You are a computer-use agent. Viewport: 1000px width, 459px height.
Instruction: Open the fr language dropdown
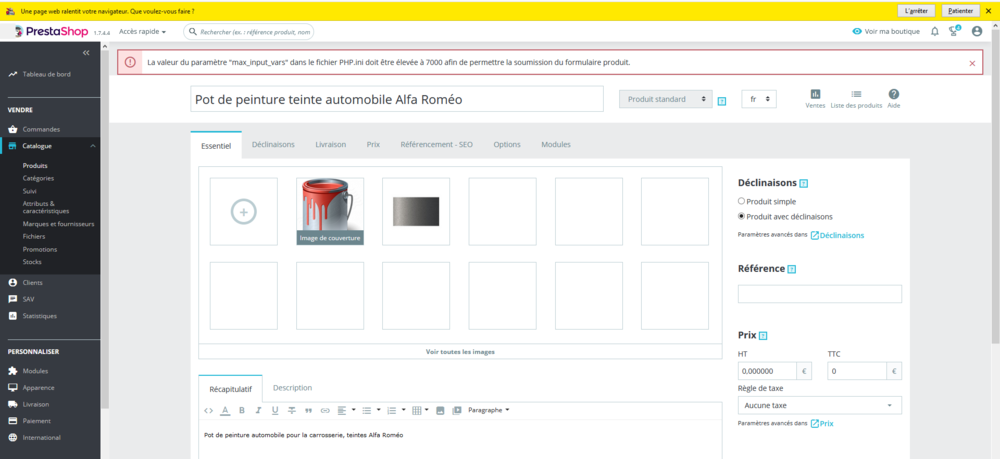coord(759,99)
